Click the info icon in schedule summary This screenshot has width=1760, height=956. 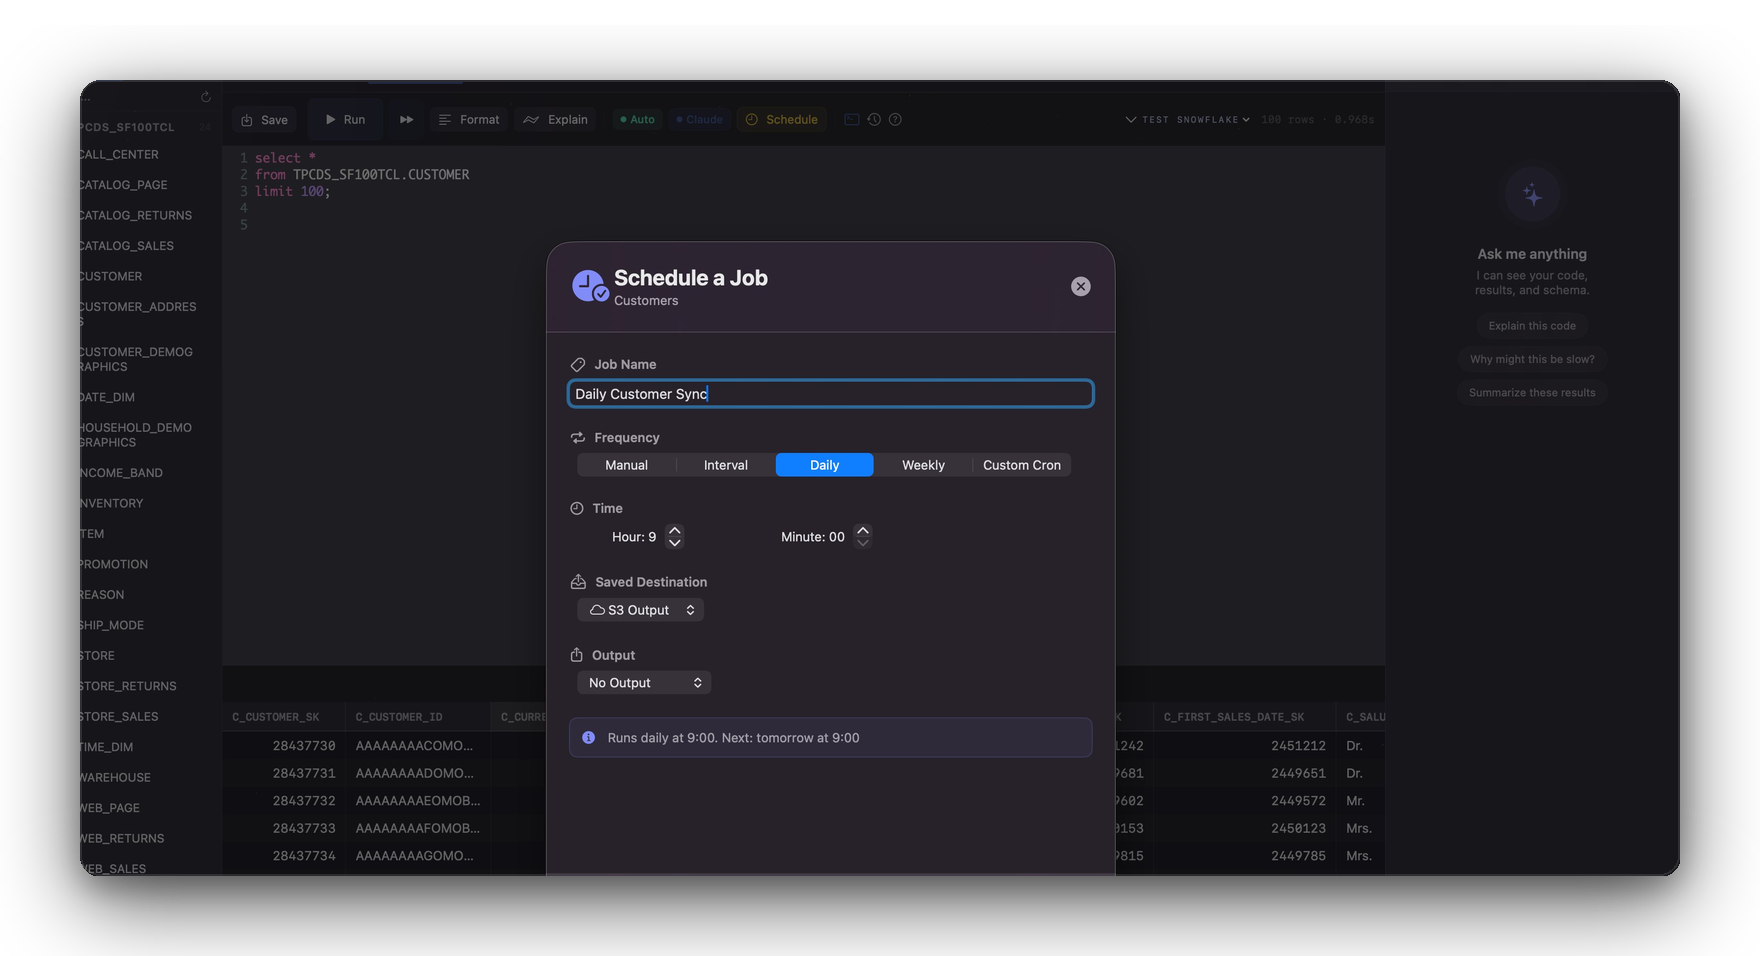[588, 738]
